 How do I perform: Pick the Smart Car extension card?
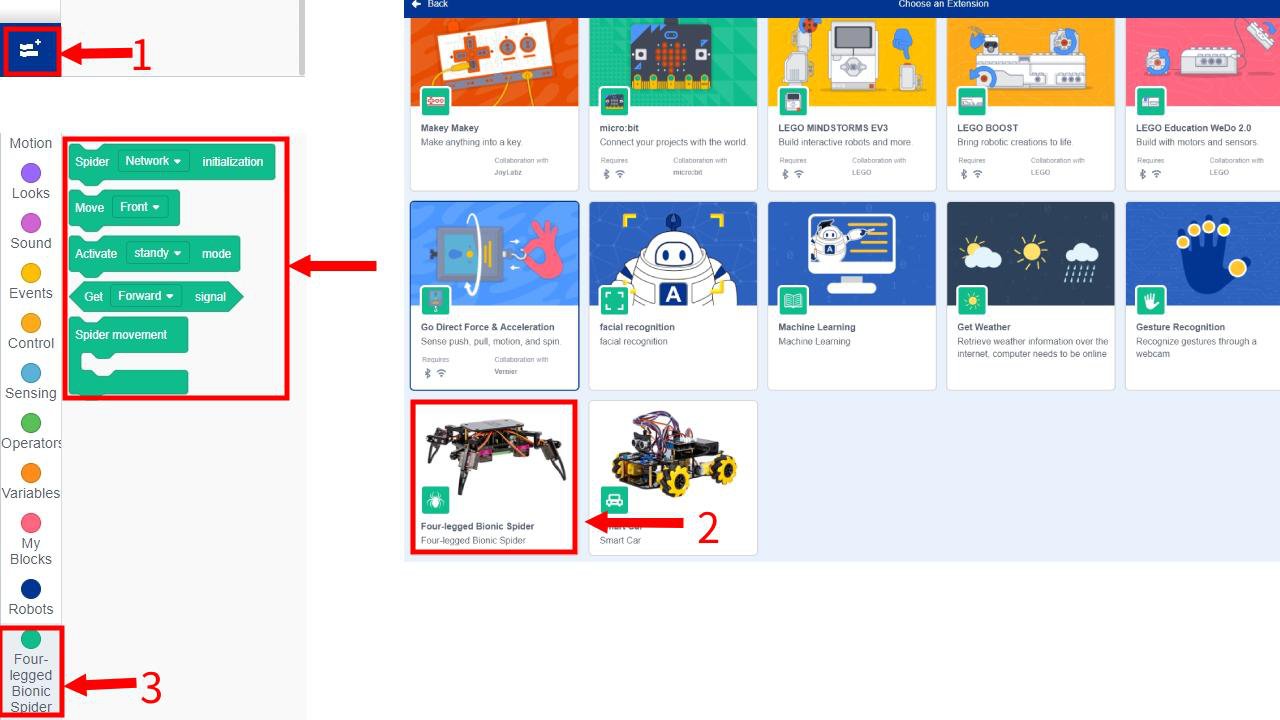(x=673, y=478)
